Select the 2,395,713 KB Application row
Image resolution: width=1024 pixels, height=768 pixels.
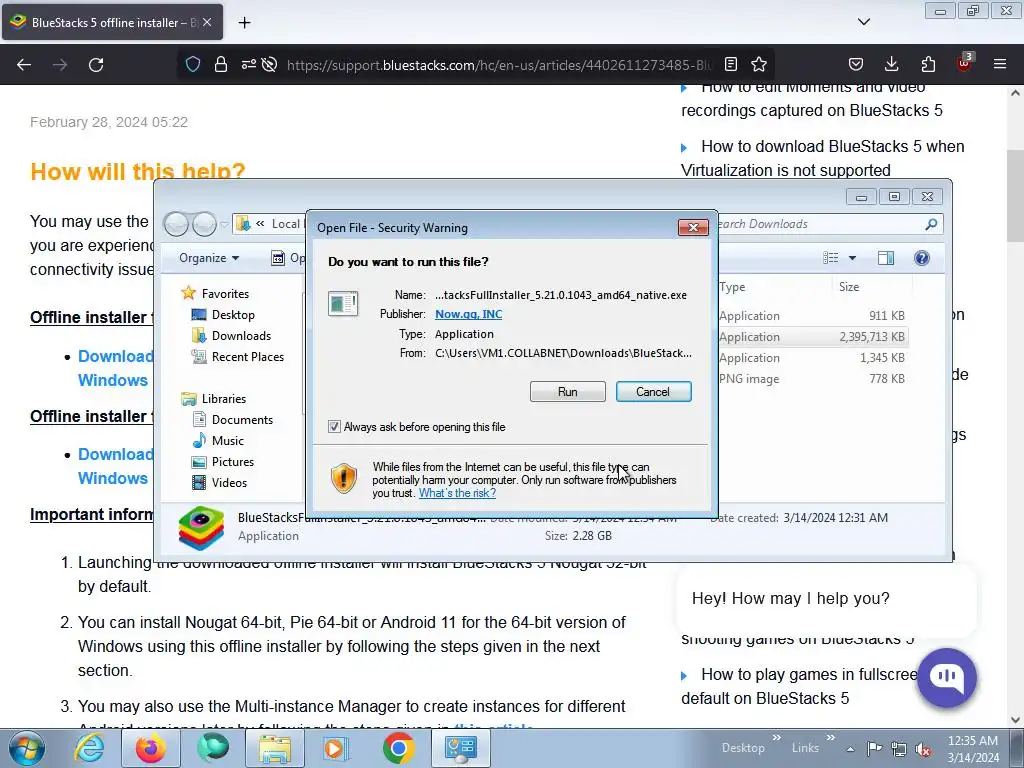(x=812, y=336)
